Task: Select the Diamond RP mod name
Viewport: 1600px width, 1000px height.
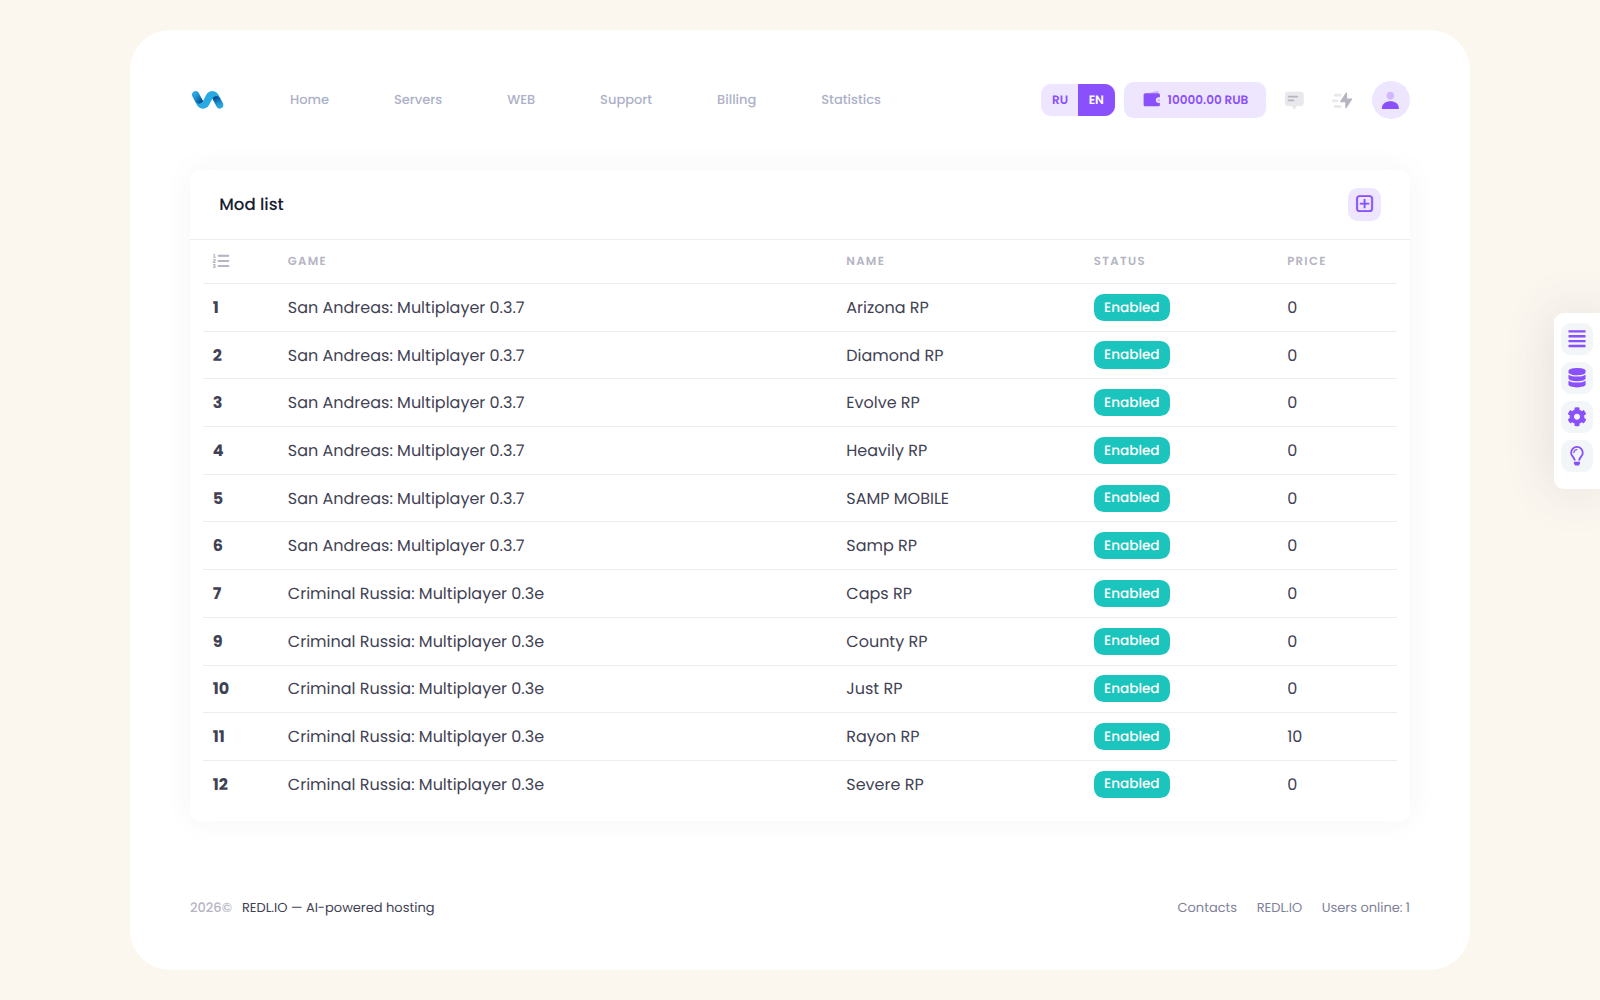Action: pos(895,356)
